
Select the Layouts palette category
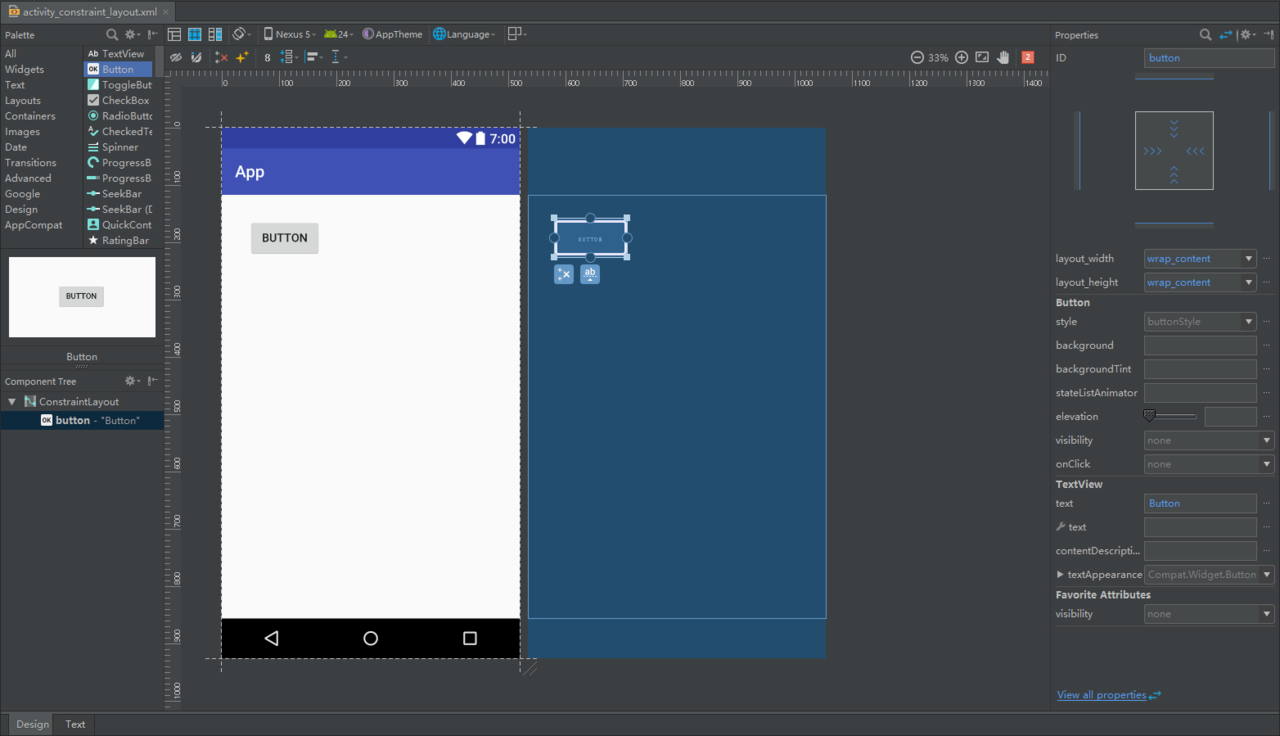(23, 101)
